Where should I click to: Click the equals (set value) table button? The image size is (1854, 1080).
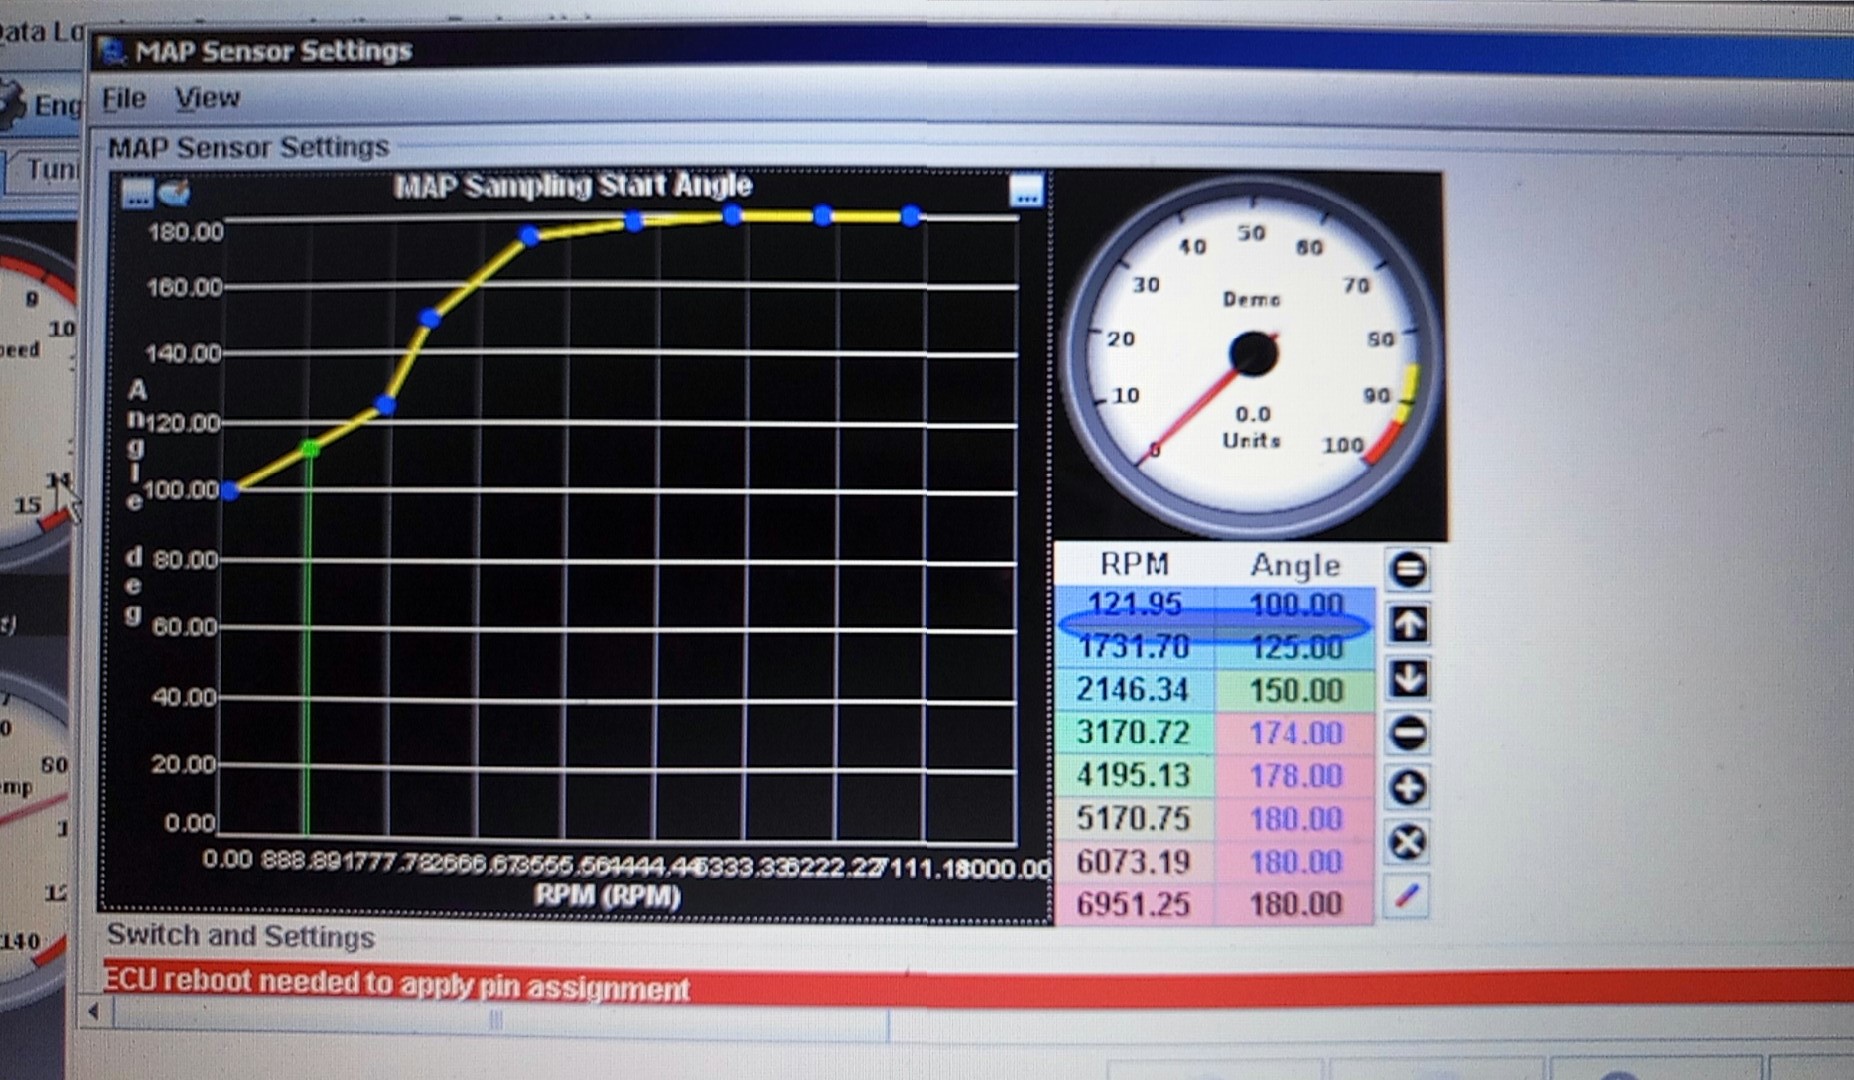[x=1408, y=570]
